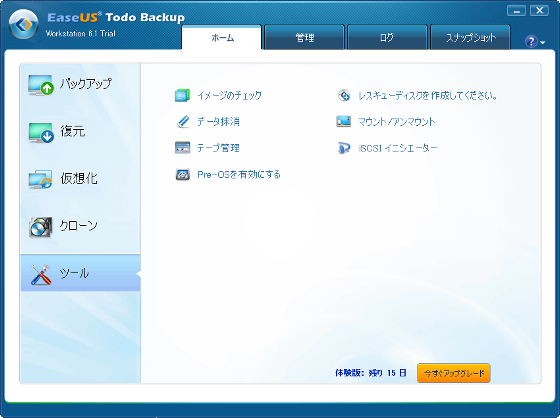This screenshot has width=560, height=418.
Task: Open the ログ tab
Action: click(388, 37)
